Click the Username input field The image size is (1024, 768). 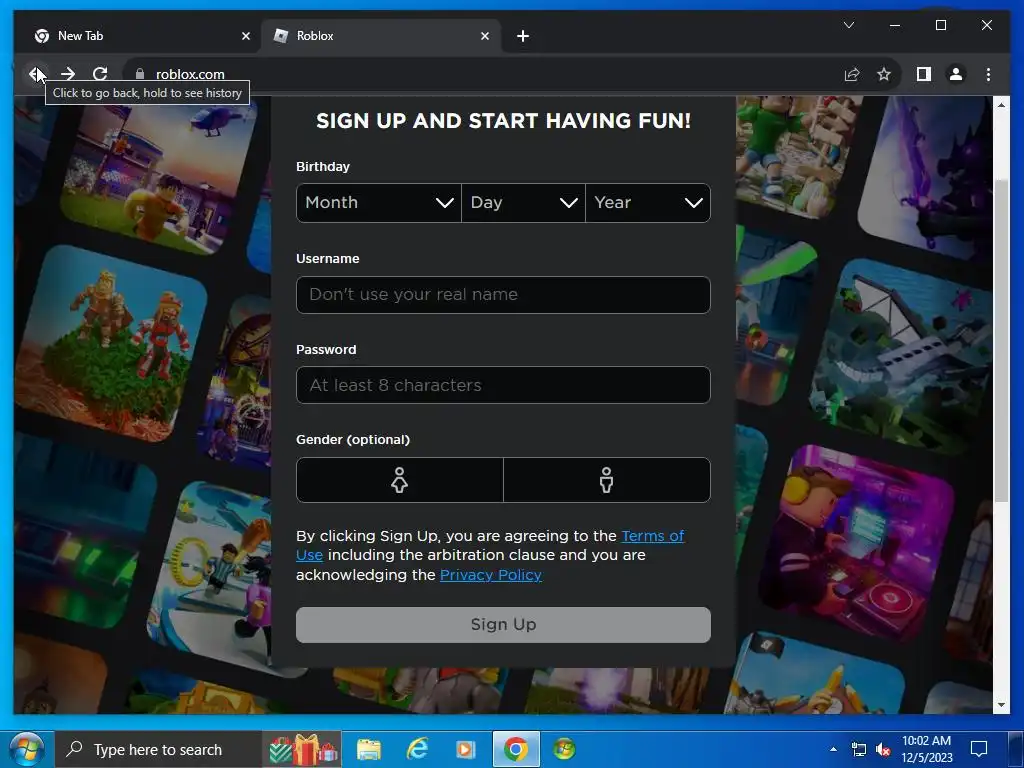tap(503, 295)
